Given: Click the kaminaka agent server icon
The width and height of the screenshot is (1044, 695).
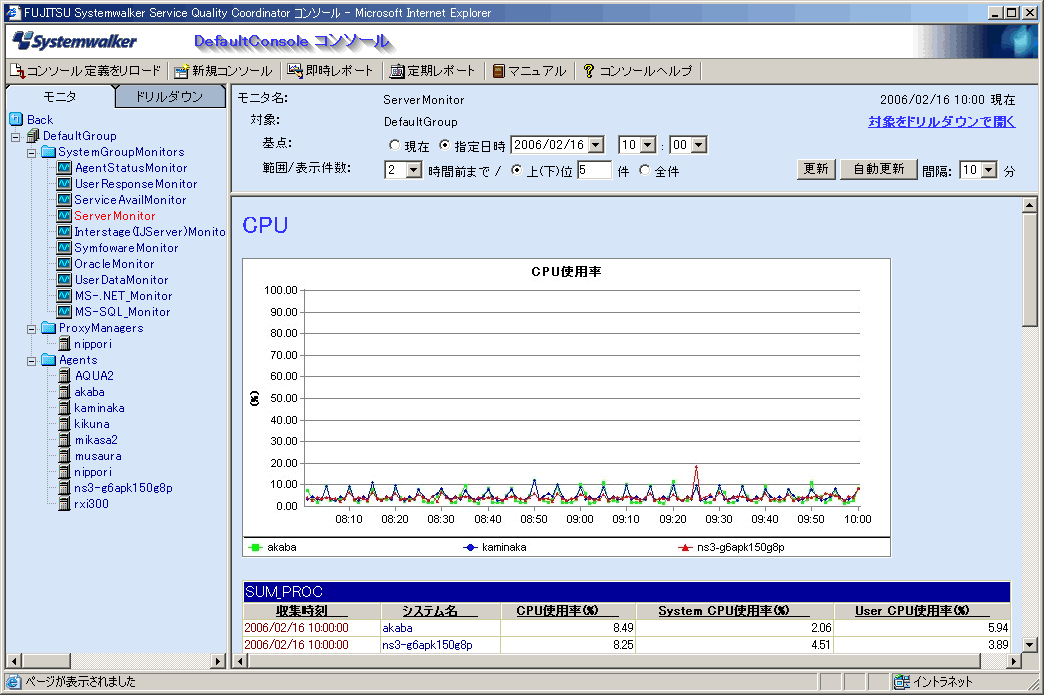Looking at the screenshot, I should [x=64, y=407].
